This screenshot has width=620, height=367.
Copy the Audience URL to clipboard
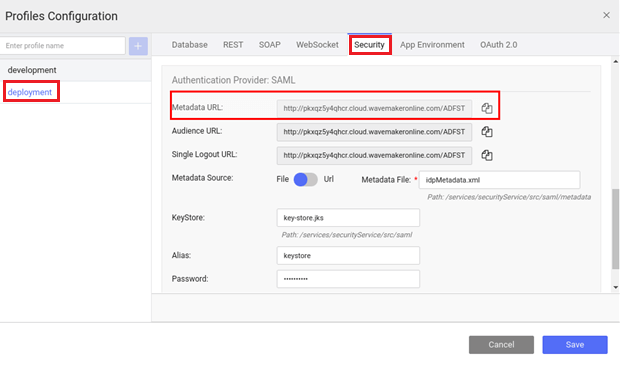tap(487, 132)
